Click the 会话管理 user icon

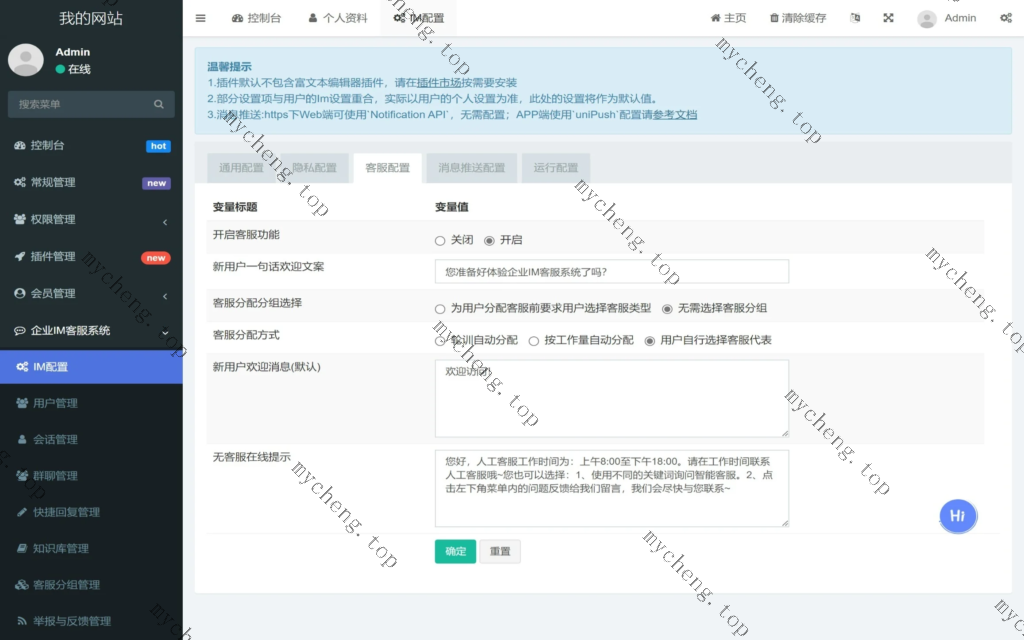click(22, 440)
